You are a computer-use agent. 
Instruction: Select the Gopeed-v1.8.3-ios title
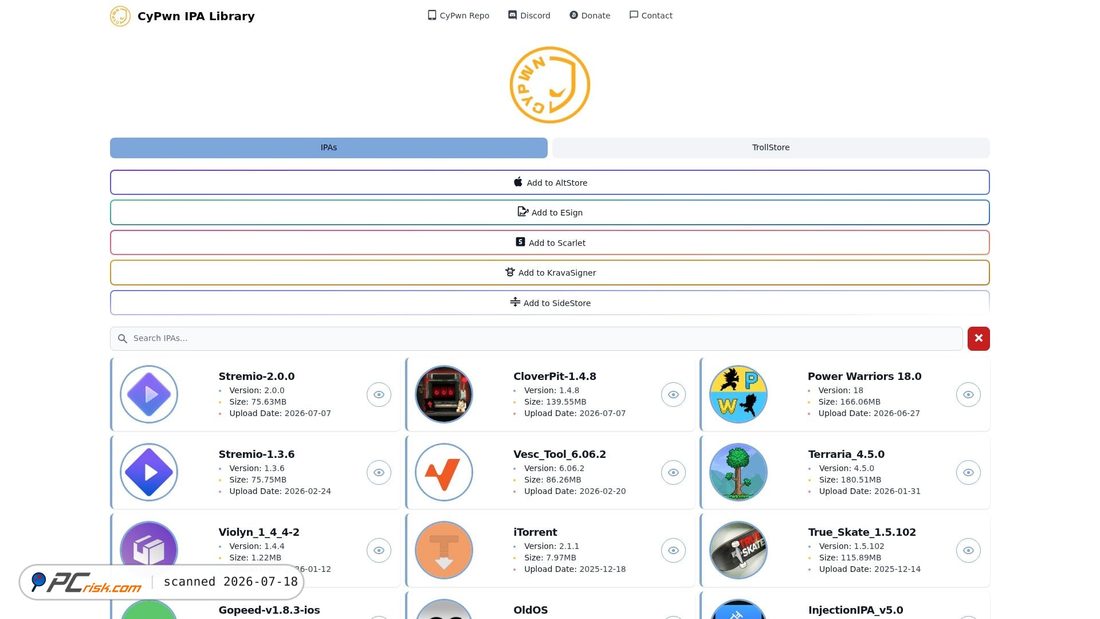(269, 610)
